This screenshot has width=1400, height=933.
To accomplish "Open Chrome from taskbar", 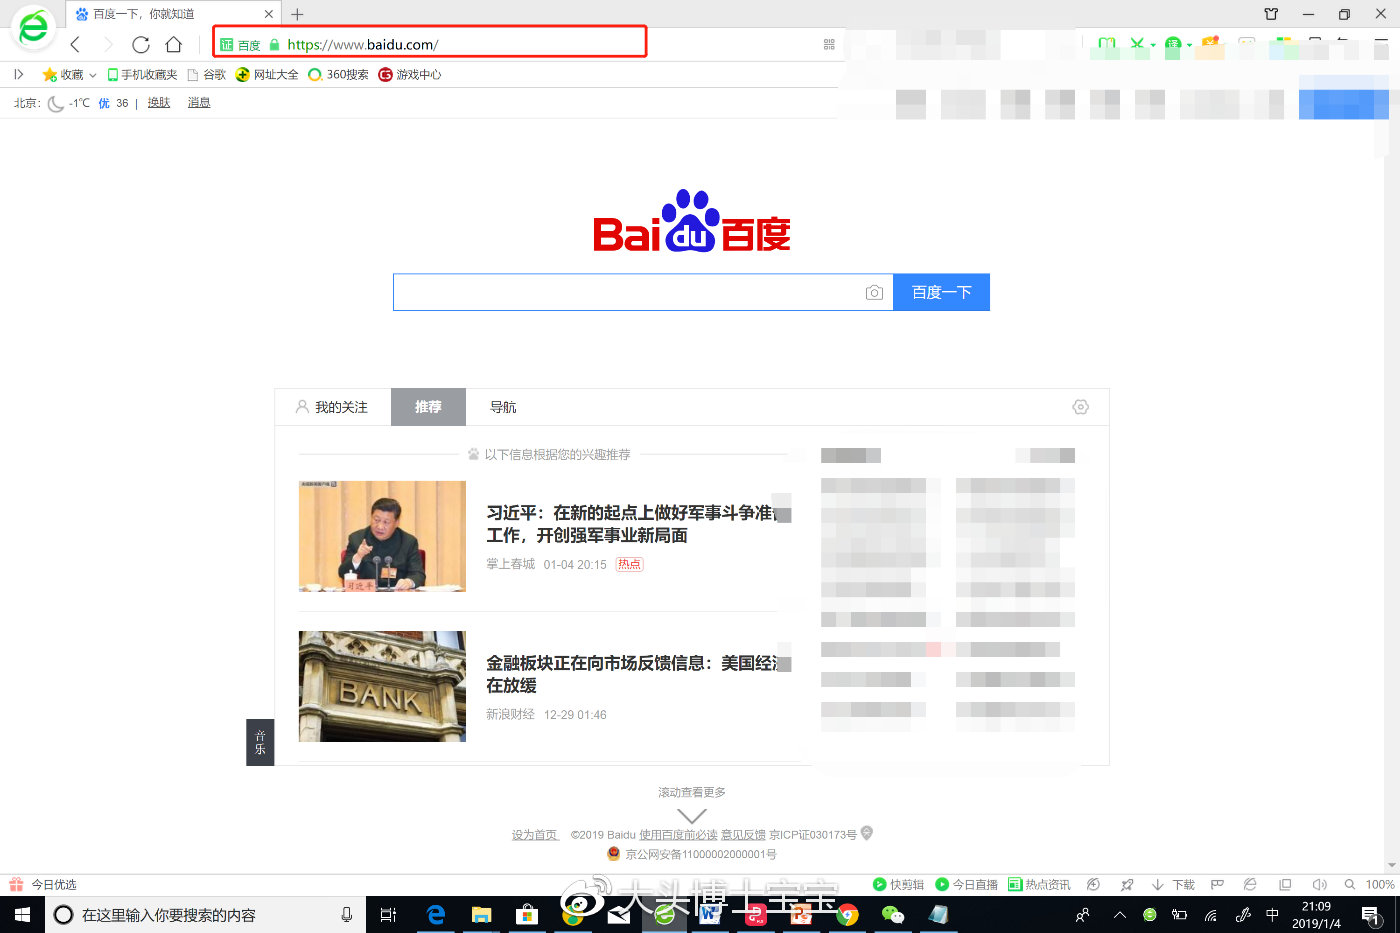I will (x=847, y=915).
